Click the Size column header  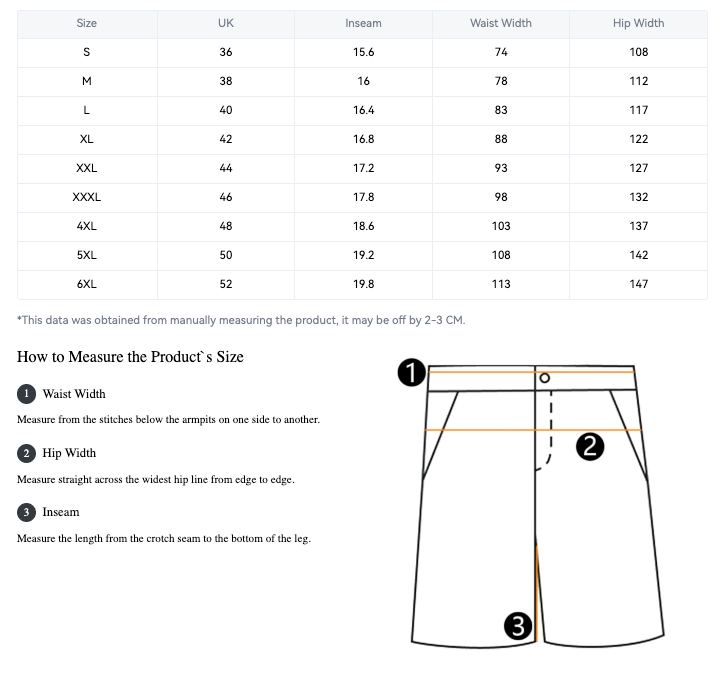tap(87, 23)
